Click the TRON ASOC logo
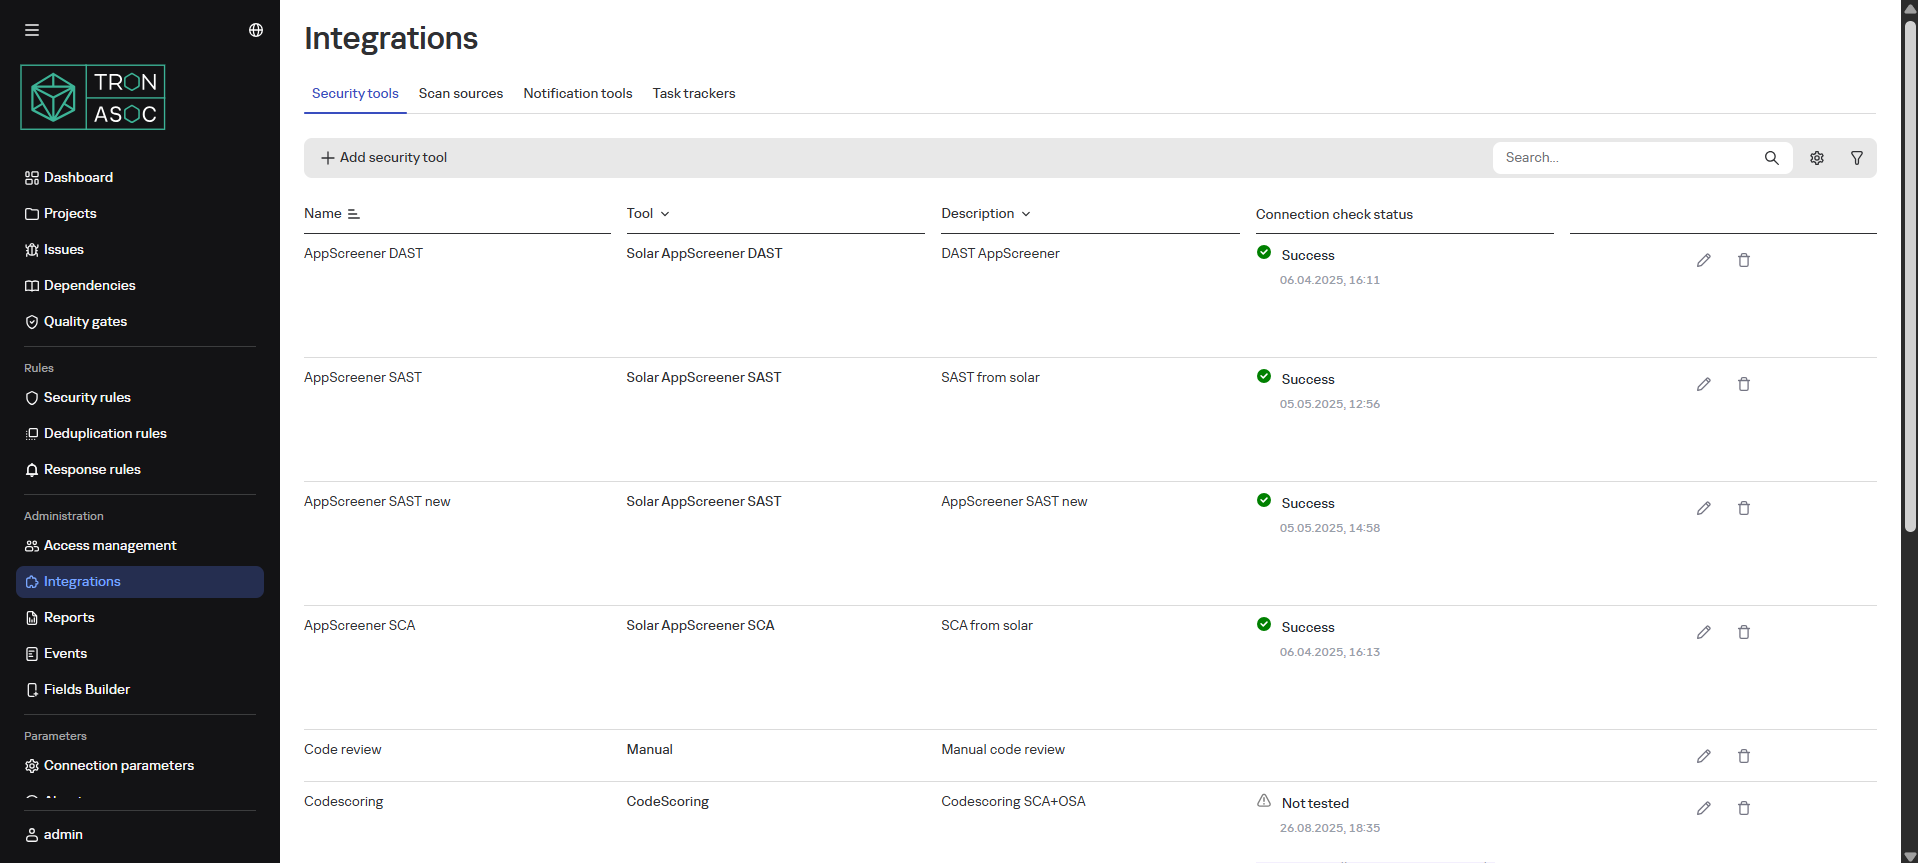 [x=93, y=98]
